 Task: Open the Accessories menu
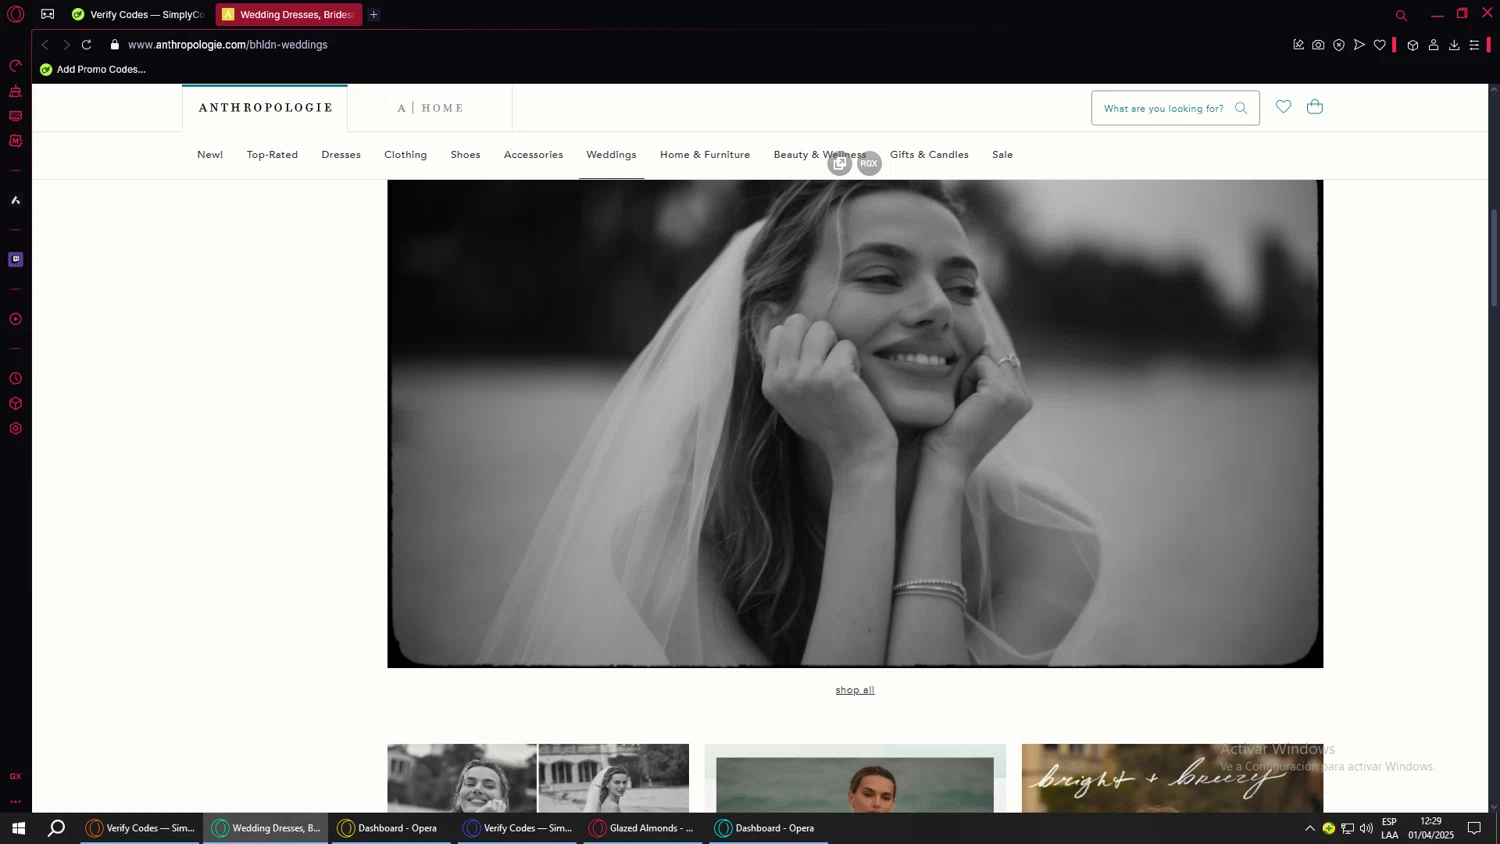[x=533, y=155]
